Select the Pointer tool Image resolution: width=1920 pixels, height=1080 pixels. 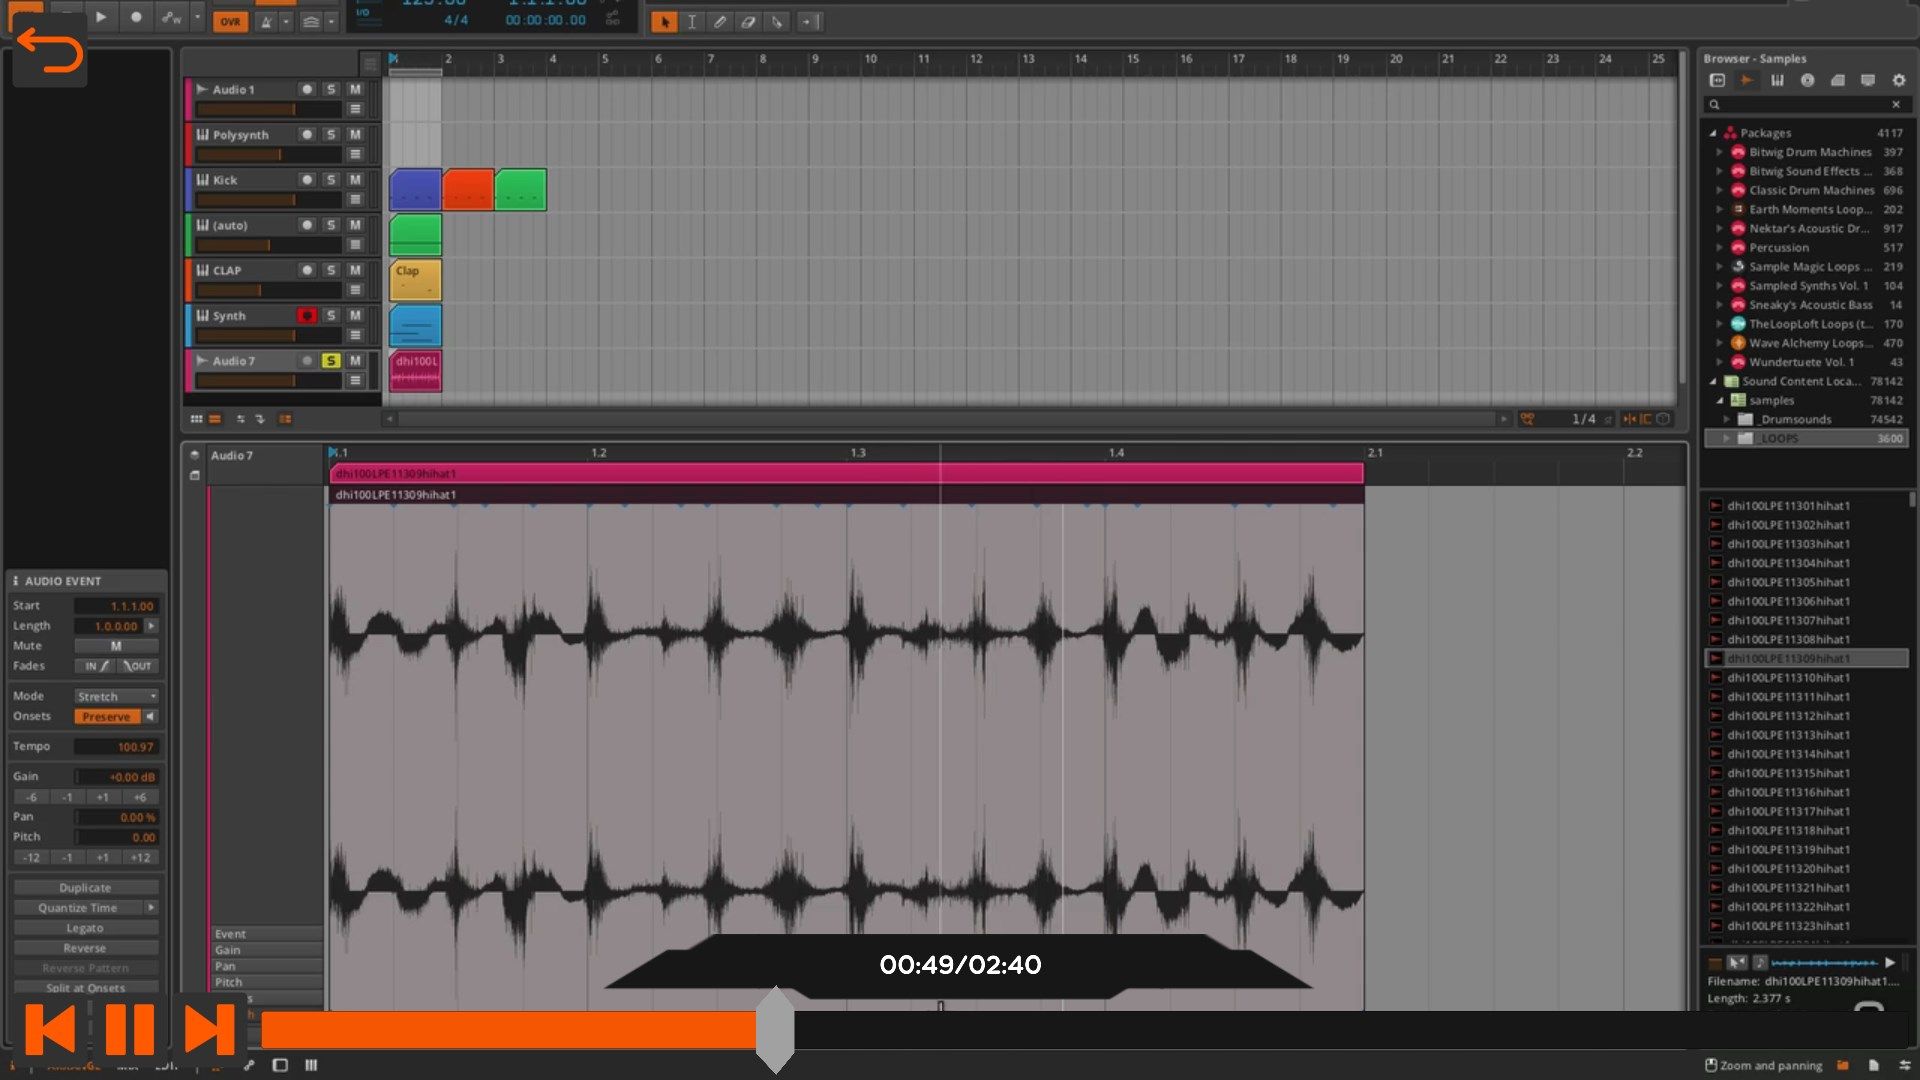664,21
